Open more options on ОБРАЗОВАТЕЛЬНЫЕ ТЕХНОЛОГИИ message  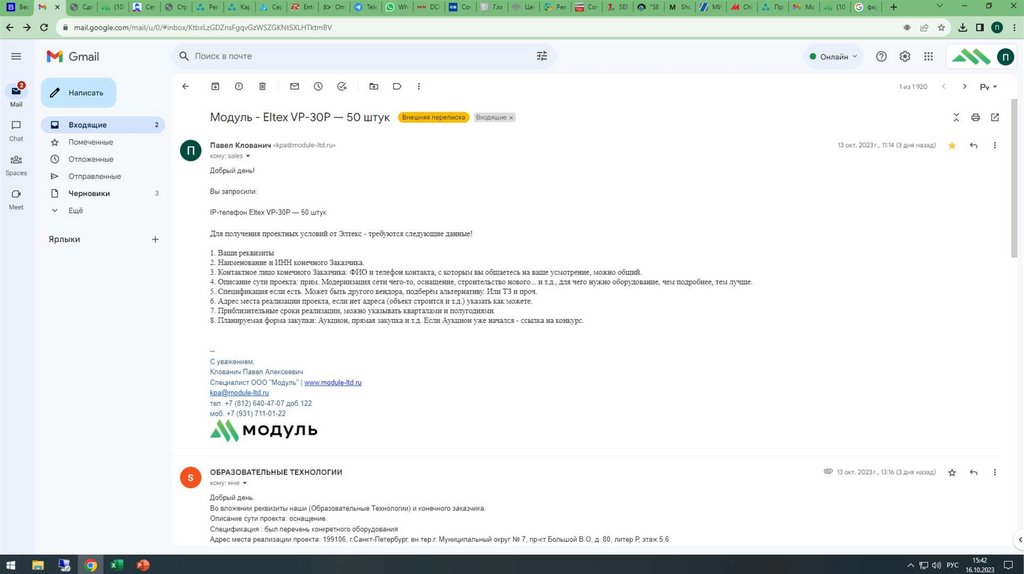pyautogui.click(x=995, y=472)
